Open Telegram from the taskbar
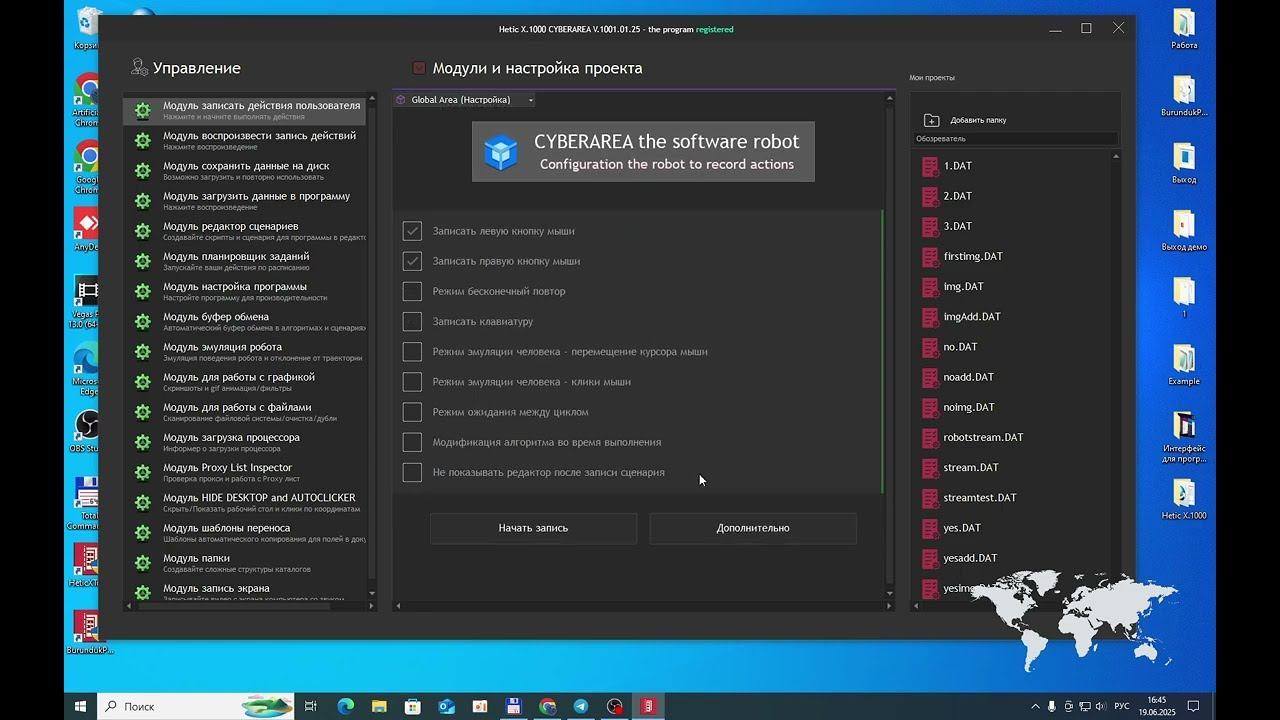1280x720 pixels. click(581, 706)
